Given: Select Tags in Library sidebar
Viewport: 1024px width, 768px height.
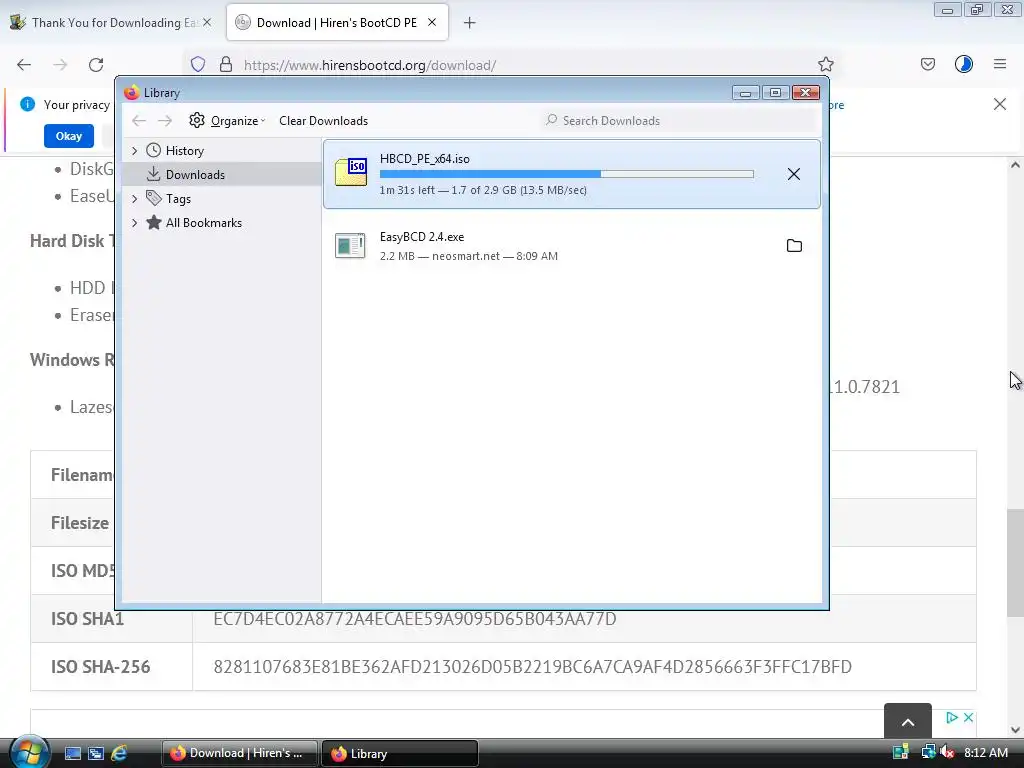Looking at the screenshot, I should [178, 199].
